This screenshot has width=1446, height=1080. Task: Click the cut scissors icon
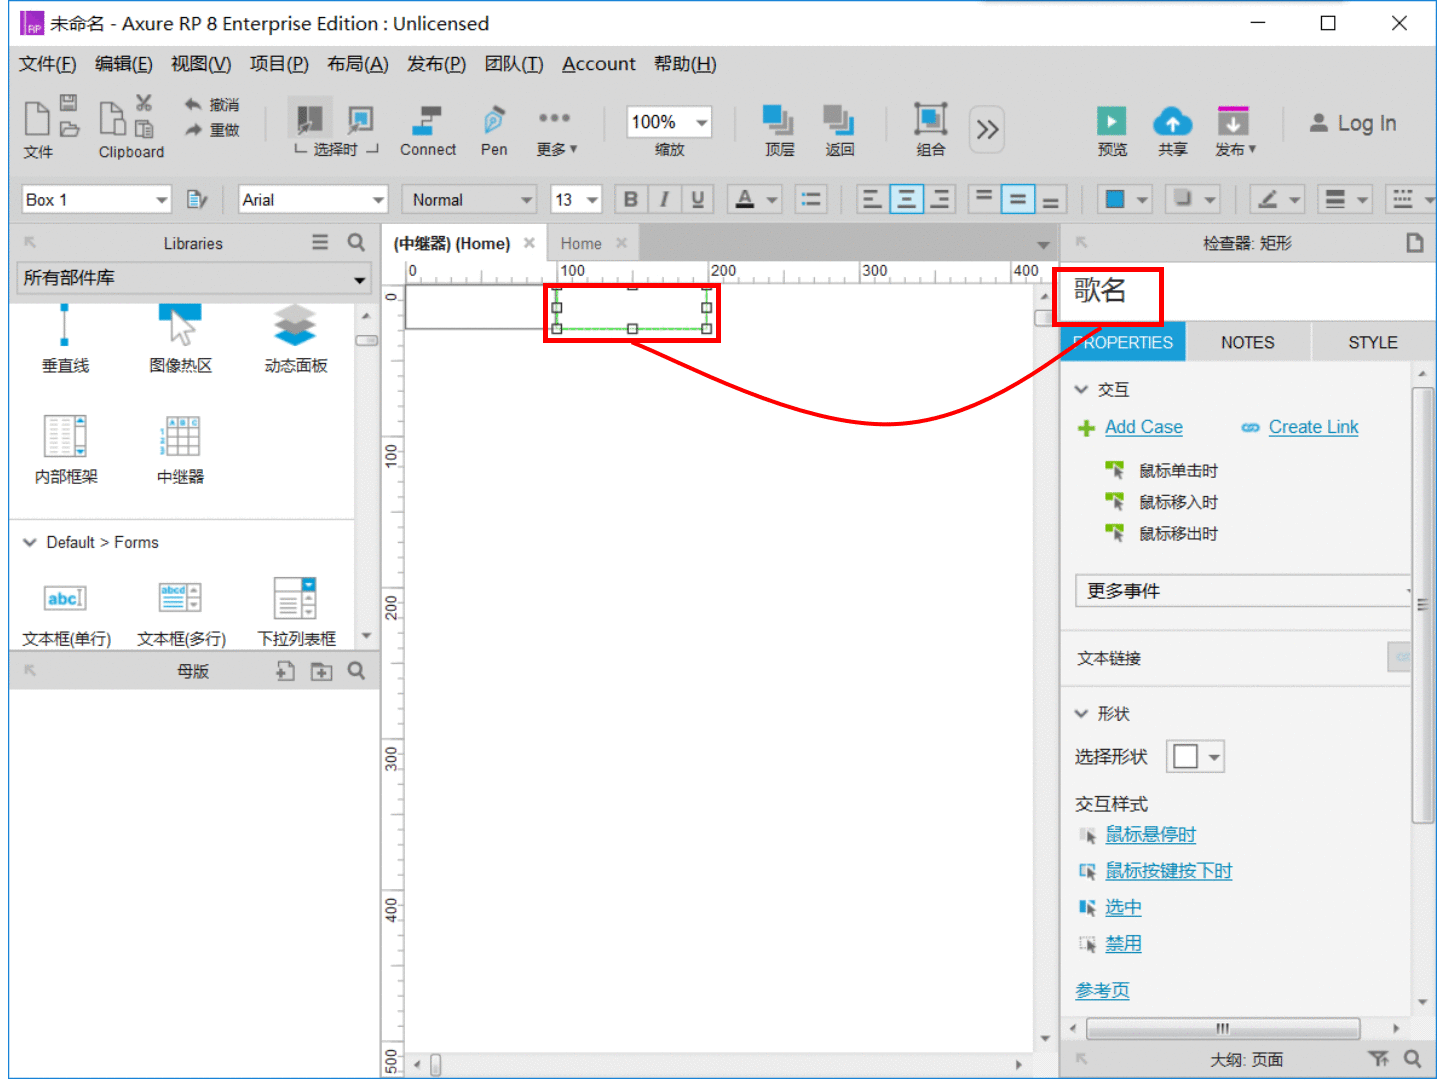(144, 103)
